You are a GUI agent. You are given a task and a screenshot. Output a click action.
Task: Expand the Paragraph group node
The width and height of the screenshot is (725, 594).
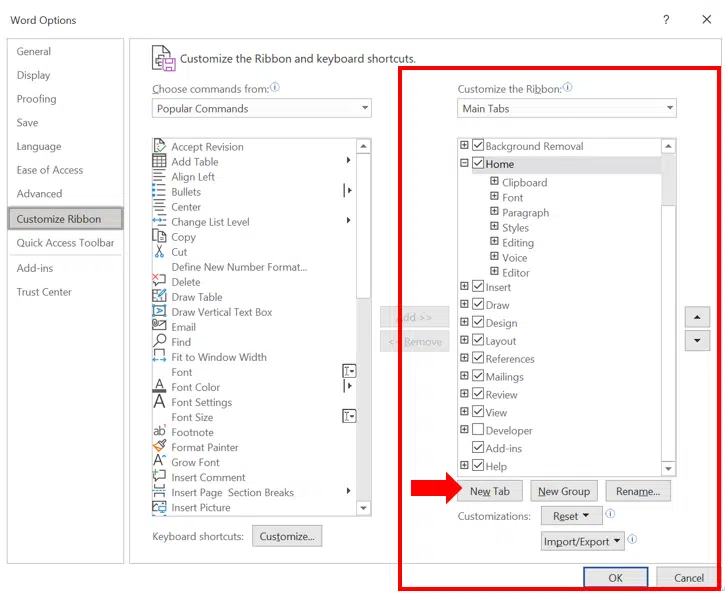pyautogui.click(x=494, y=211)
